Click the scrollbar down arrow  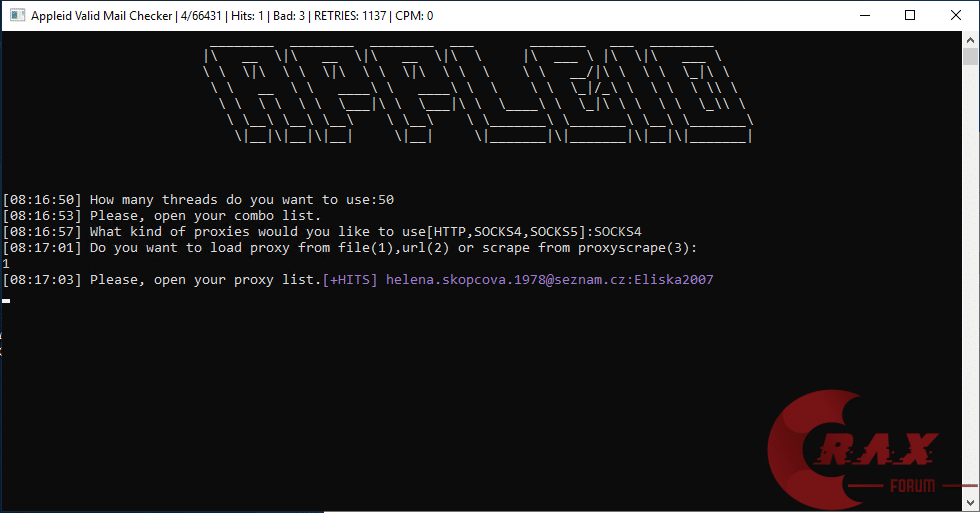click(x=970, y=502)
